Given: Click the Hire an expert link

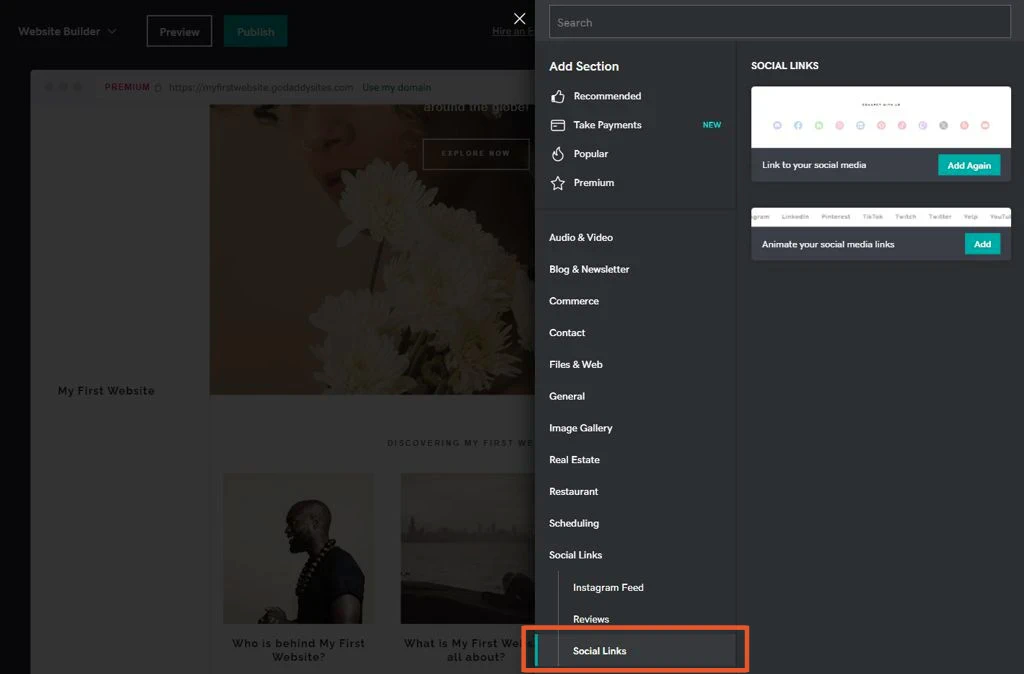Looking at the screenshot, I should coord(513,31).
